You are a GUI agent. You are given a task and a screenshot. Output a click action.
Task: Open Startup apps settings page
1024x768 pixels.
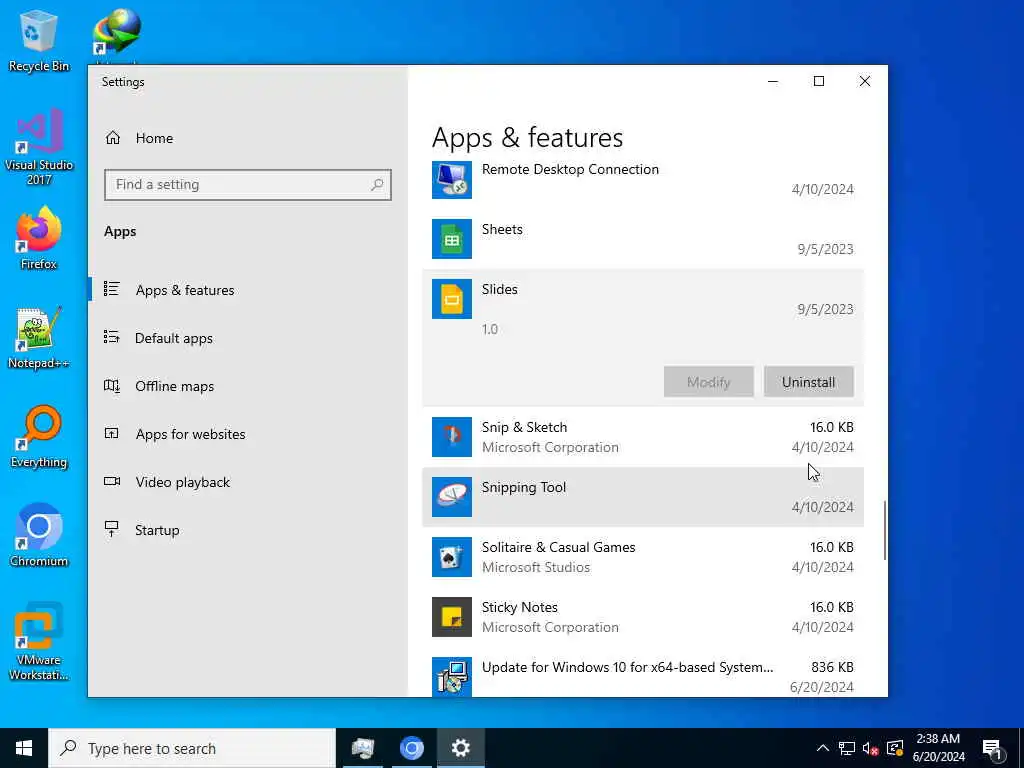pyautogui.click(x=157, y=530)
